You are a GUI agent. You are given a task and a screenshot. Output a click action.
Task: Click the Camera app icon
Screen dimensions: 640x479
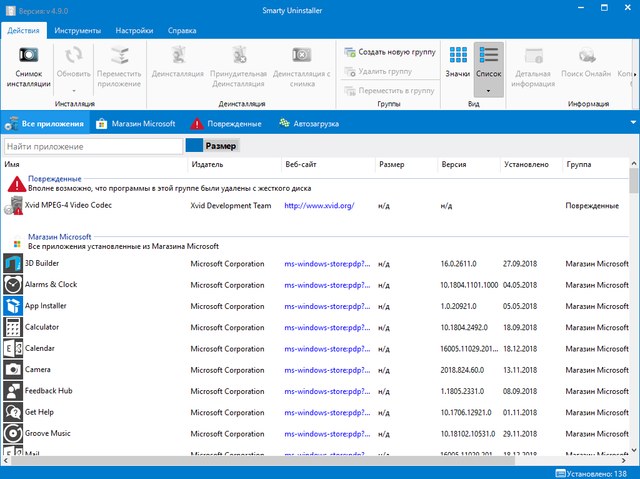coord(13,369)
